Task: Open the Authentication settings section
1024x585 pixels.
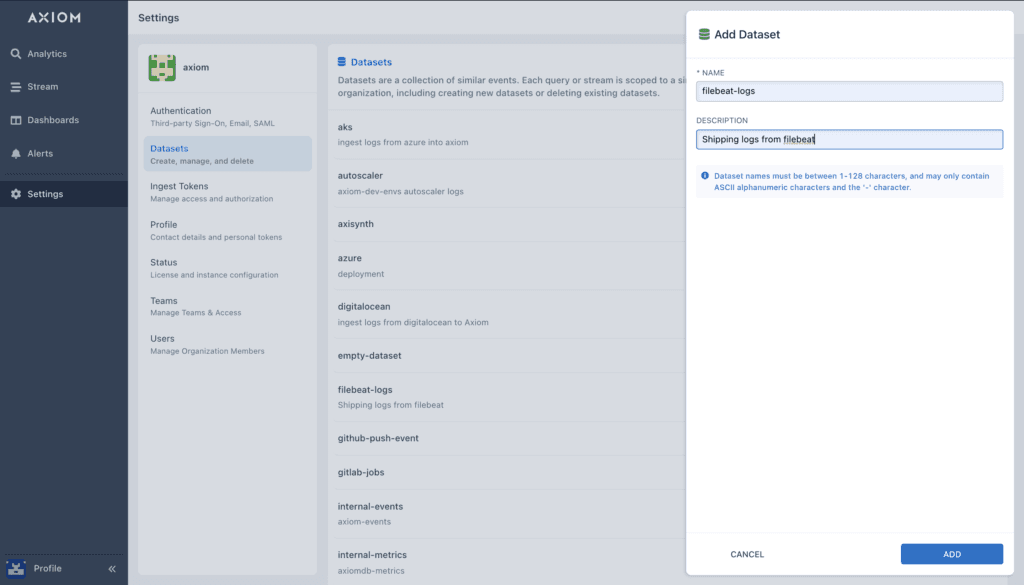Action: 227,116
